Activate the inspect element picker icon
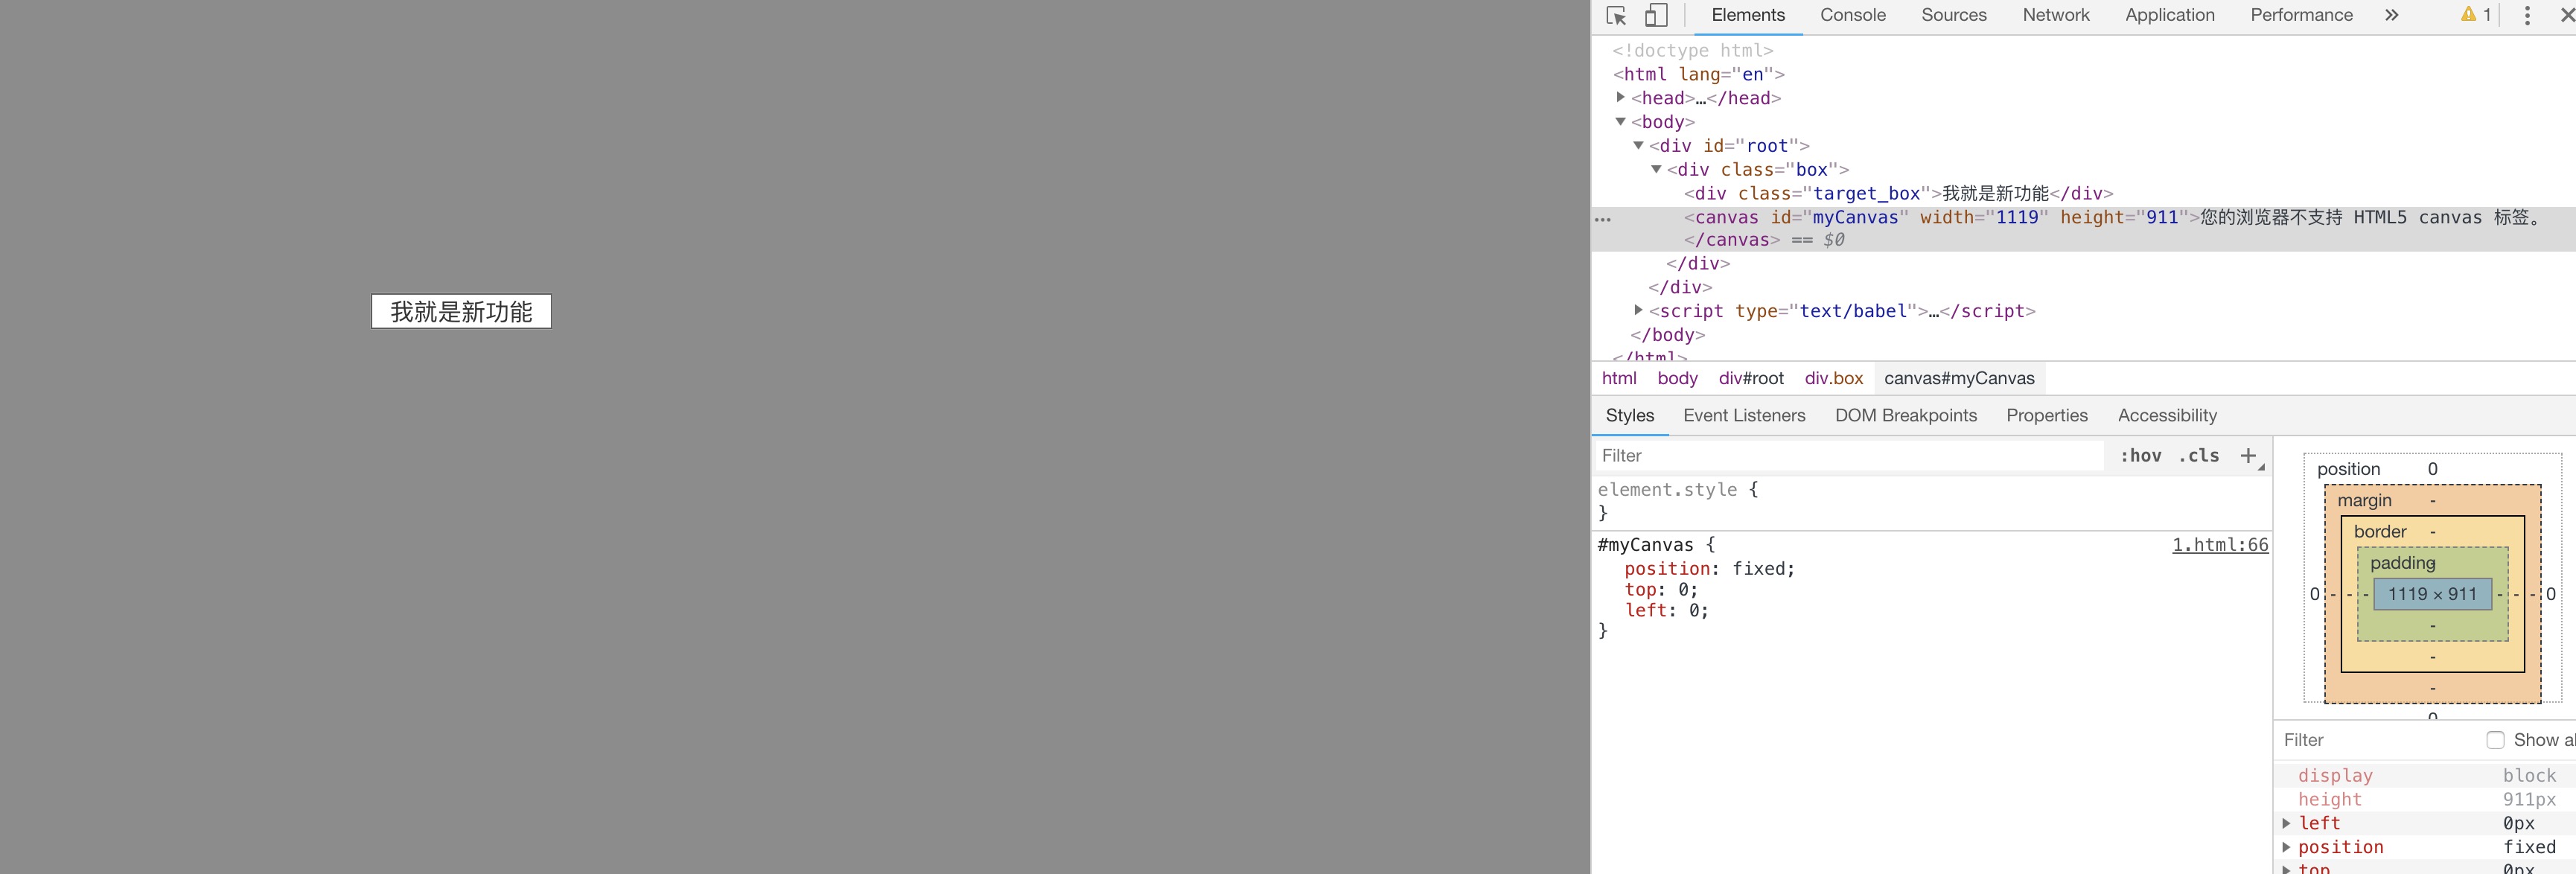The image size is (2576, 874). (1616, 16)
